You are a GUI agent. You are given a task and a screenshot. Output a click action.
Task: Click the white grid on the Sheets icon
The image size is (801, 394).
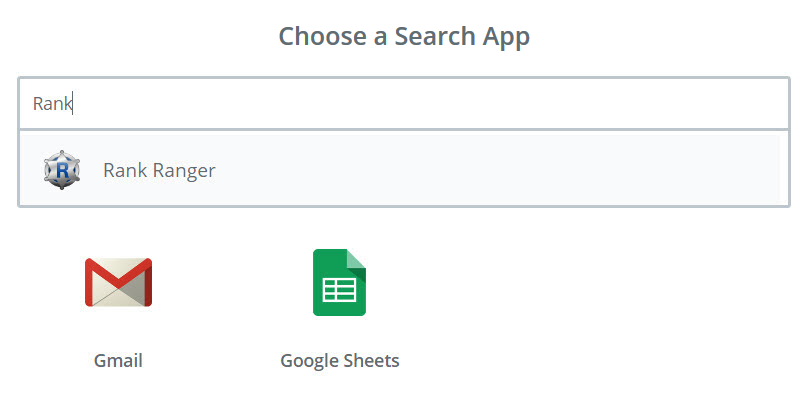click(339, 290)
